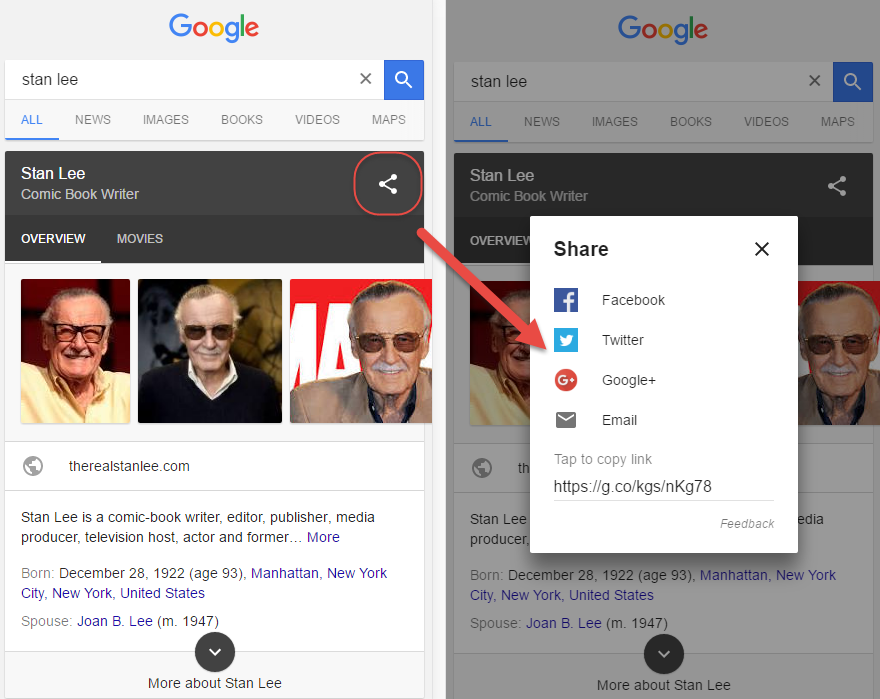
Task: Share via the Email envelope icon
Action: pyautogui.click(x=566, y=420)
